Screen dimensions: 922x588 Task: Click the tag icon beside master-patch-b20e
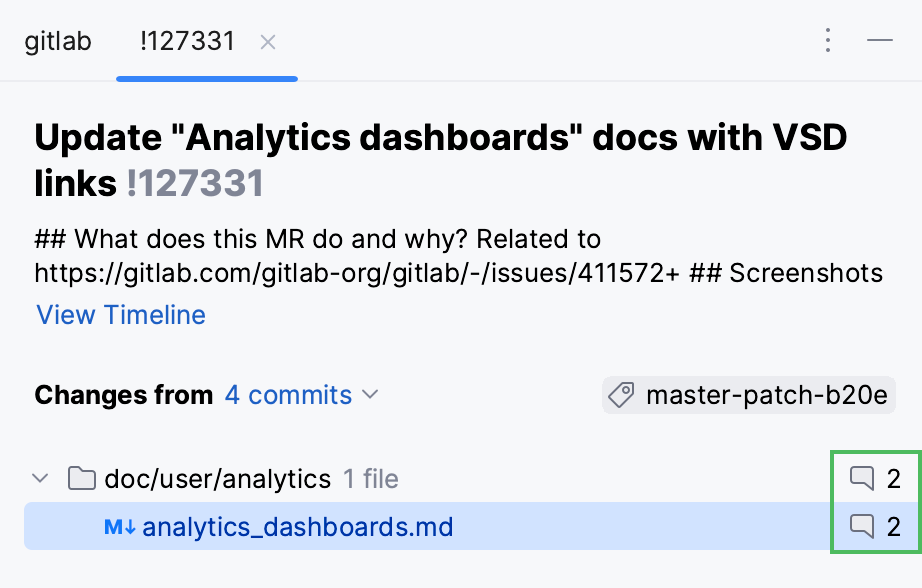(620, 395)
